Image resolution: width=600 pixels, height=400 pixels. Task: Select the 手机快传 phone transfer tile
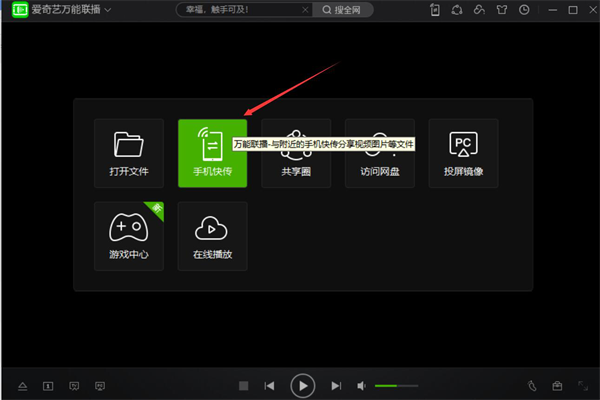[212, 153]
